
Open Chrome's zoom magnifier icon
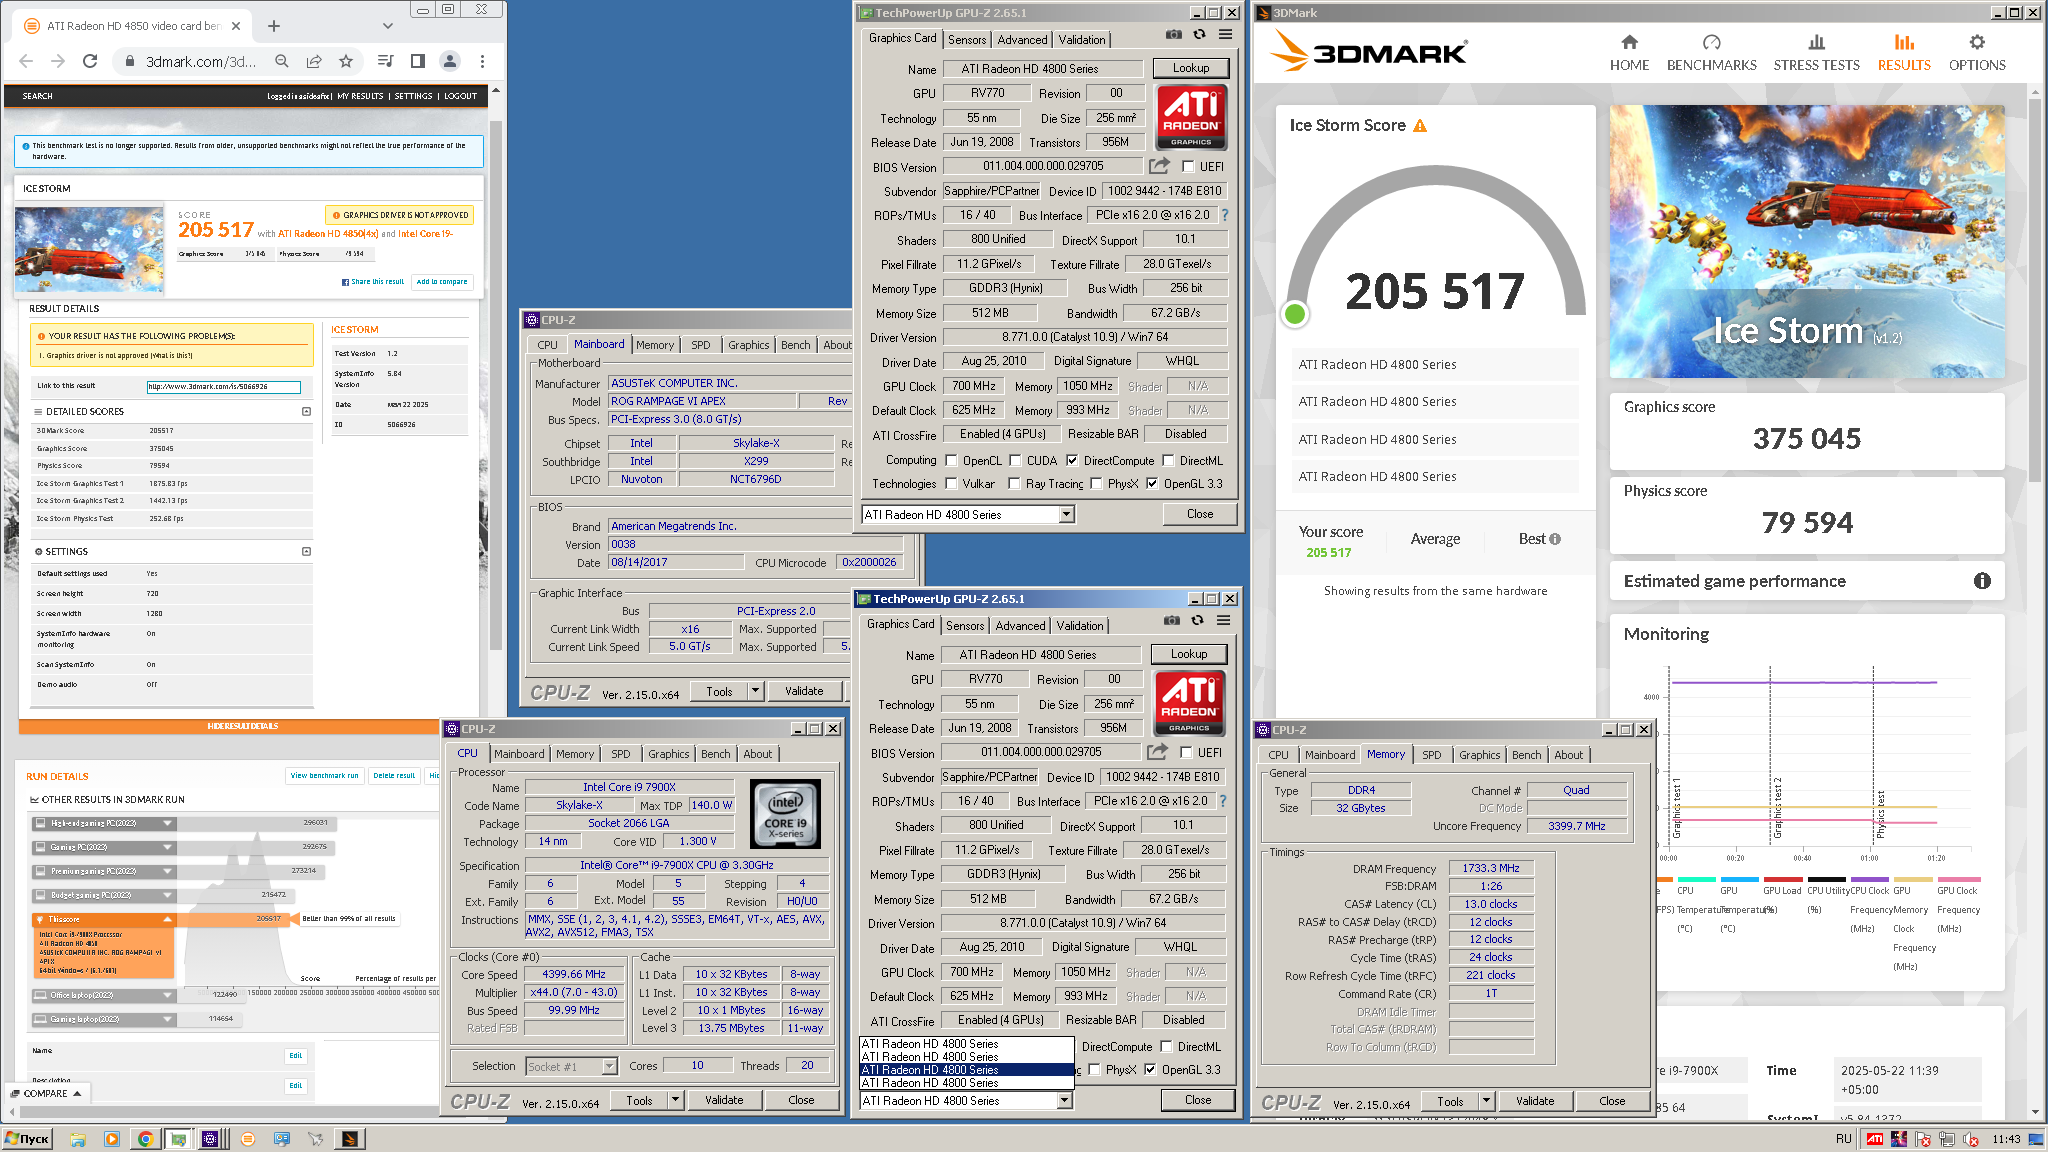pyautogui.click(x=282, y=61)
